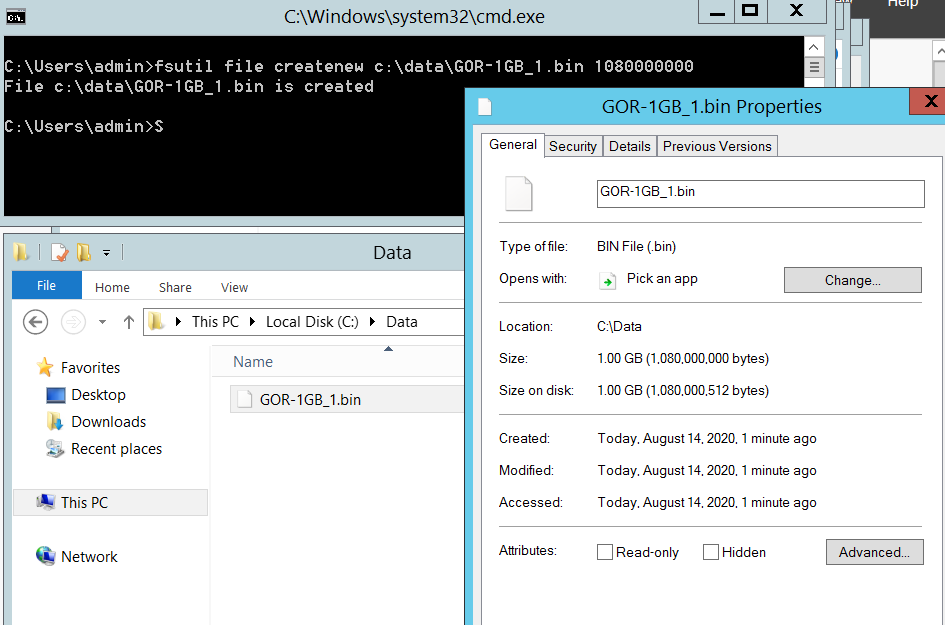The image size is (945, 625).
Task: Click the folder icon in address bar
Action: (157, 321)
